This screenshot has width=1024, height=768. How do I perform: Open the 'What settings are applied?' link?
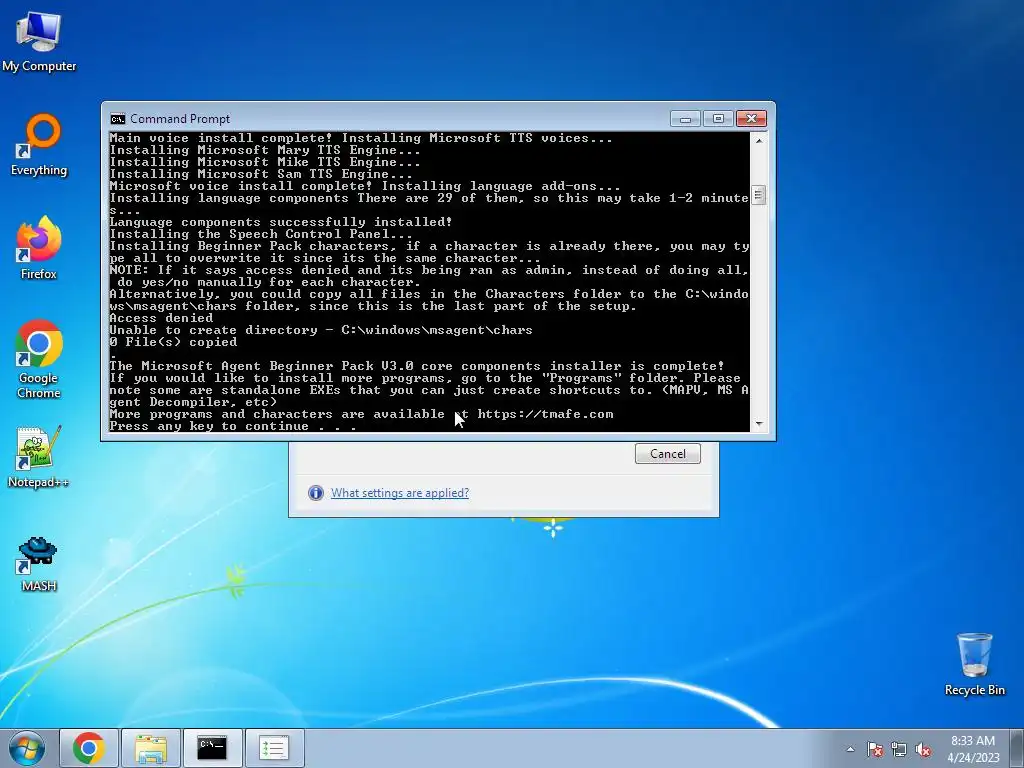click(x=400, y=493)
